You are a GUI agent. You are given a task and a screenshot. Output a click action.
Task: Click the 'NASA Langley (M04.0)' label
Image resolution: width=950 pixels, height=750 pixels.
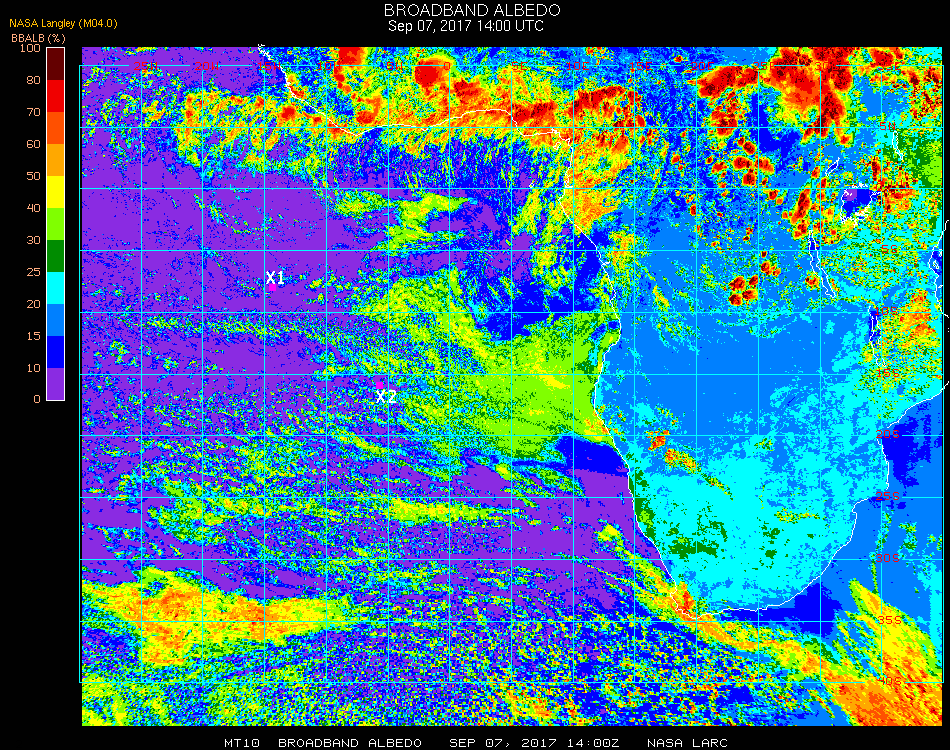click(63, 24)
